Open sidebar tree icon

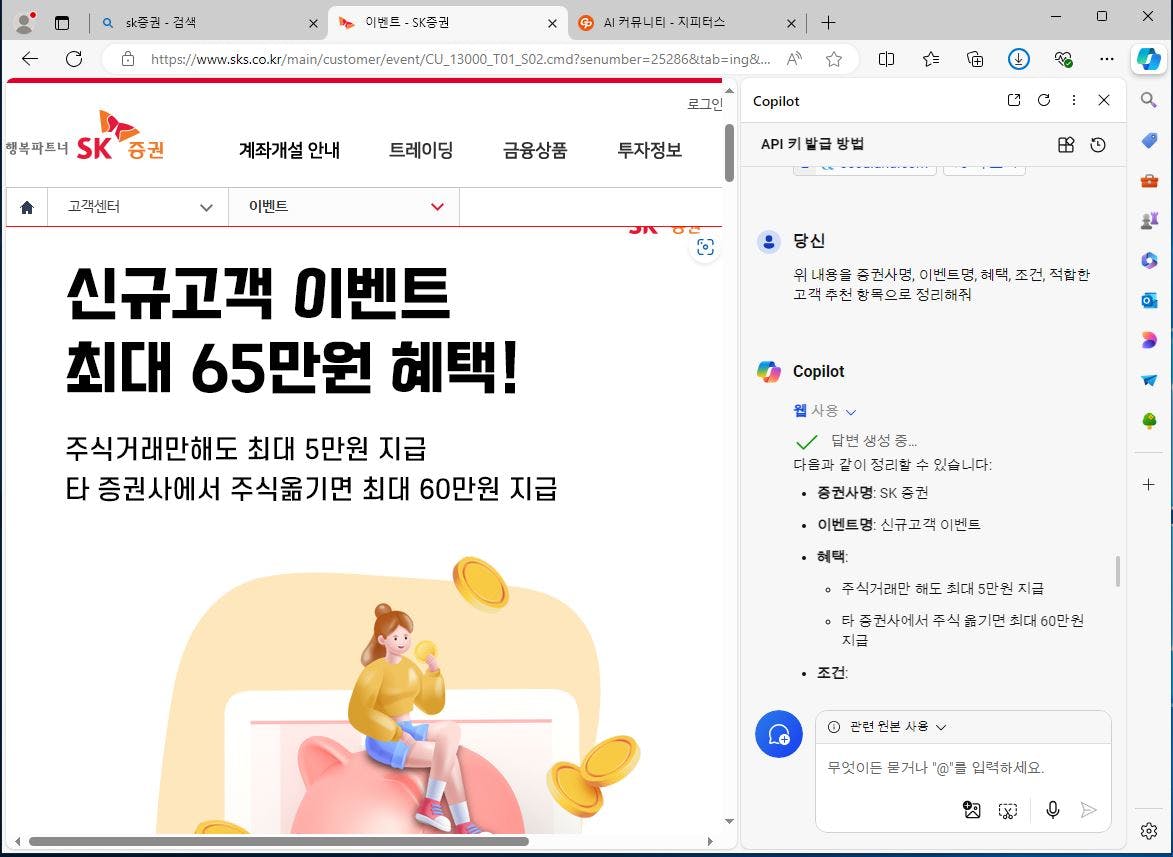(x=1149, y=420)
